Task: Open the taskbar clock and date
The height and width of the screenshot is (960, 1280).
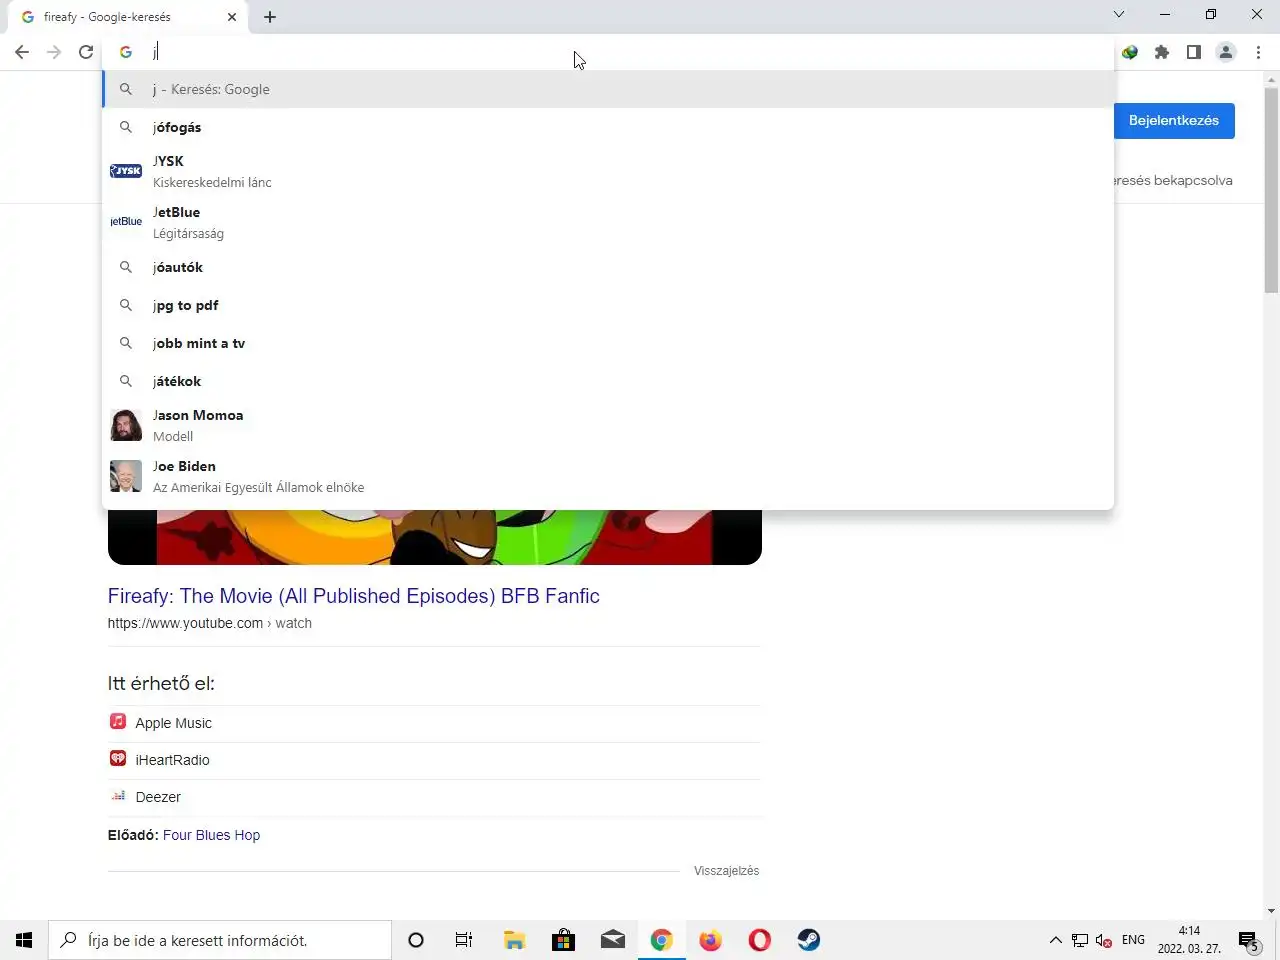Action: coord(1189,940)
